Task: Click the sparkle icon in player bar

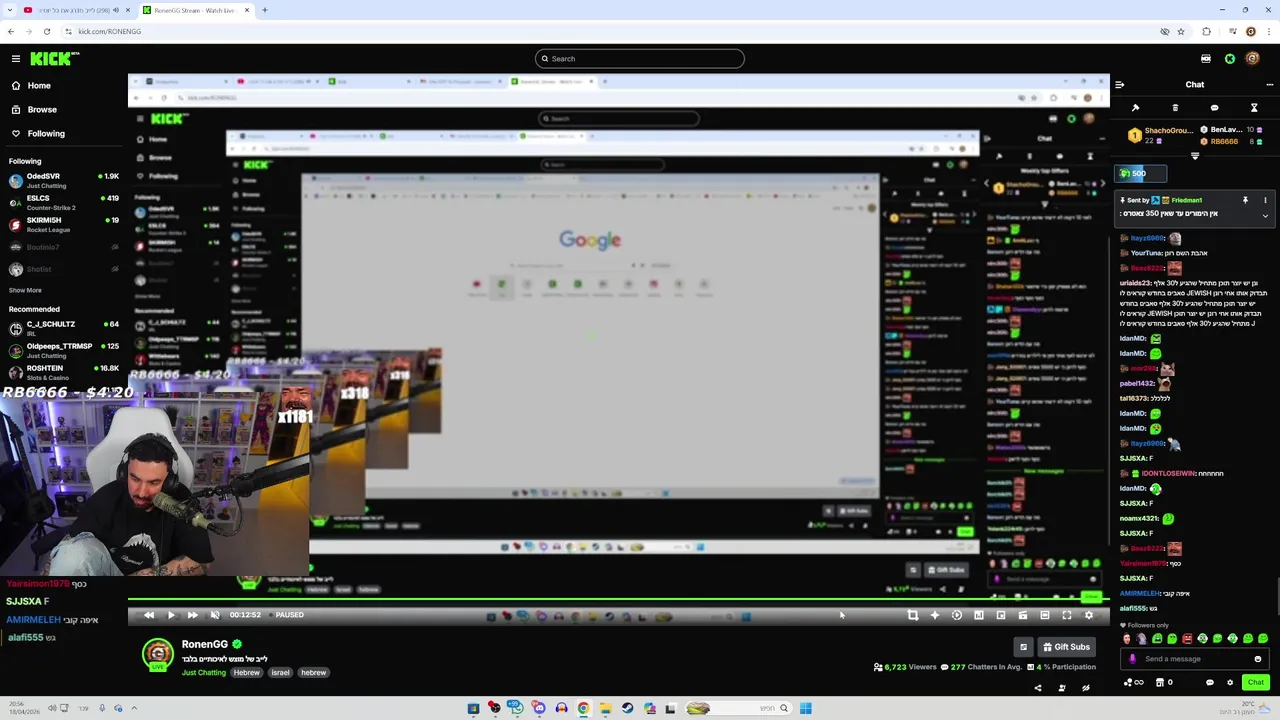Action: [x=935, y=615]
